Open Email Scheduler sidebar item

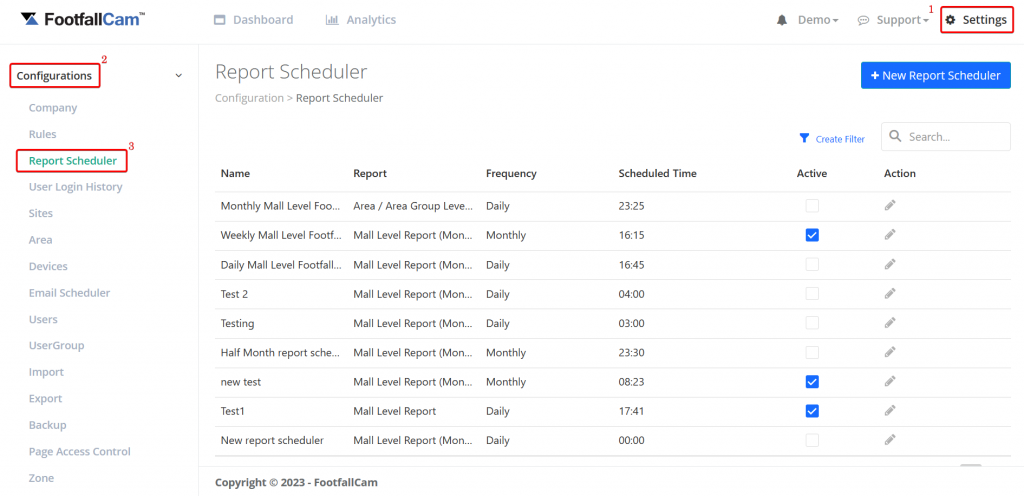[69, 293]
